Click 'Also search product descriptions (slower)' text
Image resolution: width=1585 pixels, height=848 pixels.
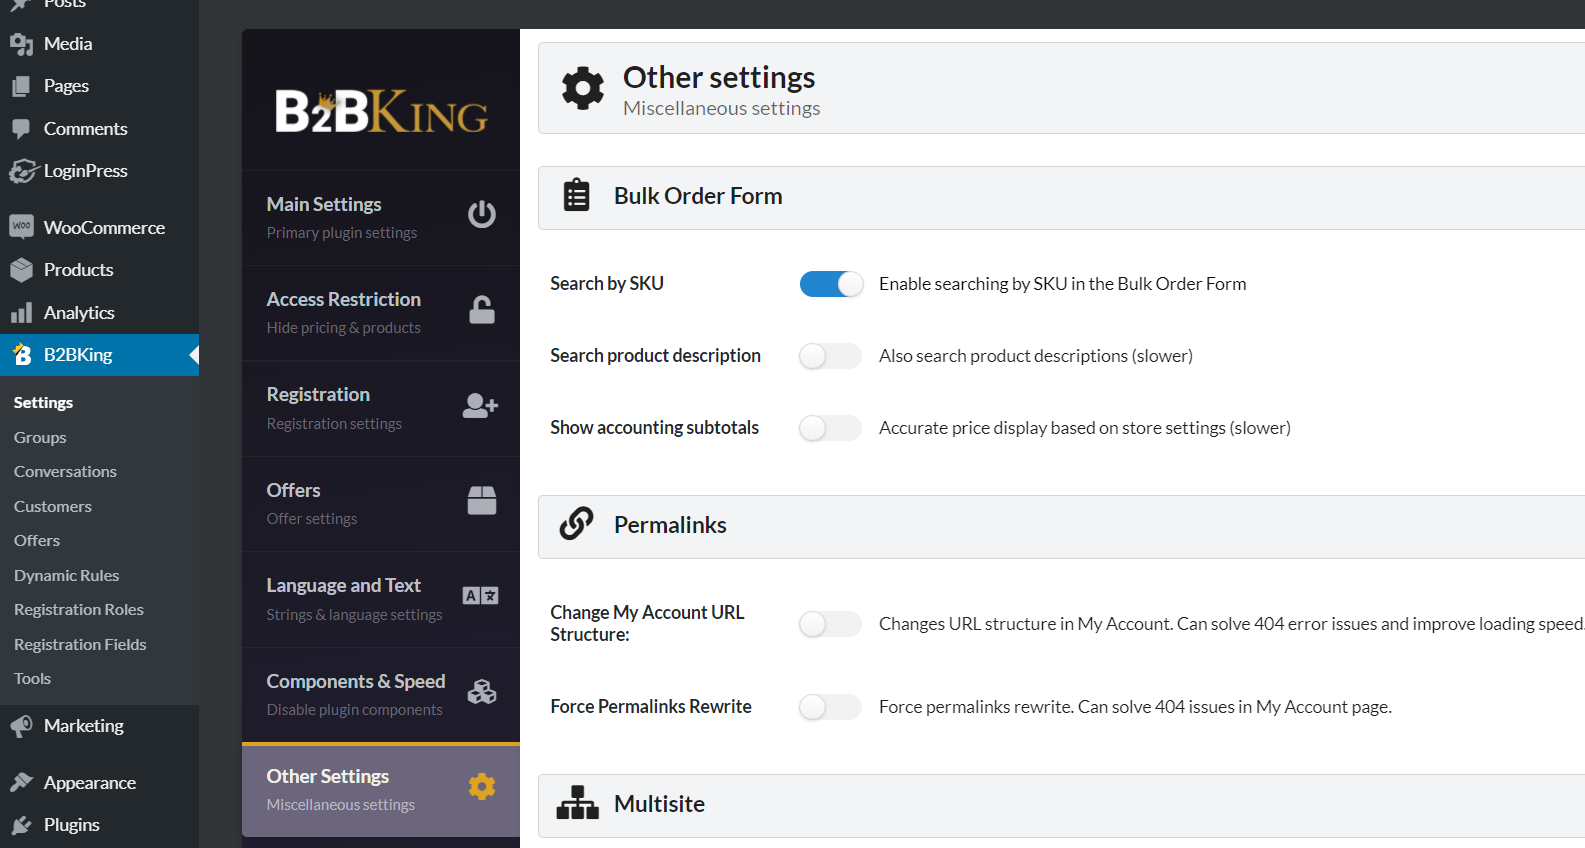click(1036, 356)
